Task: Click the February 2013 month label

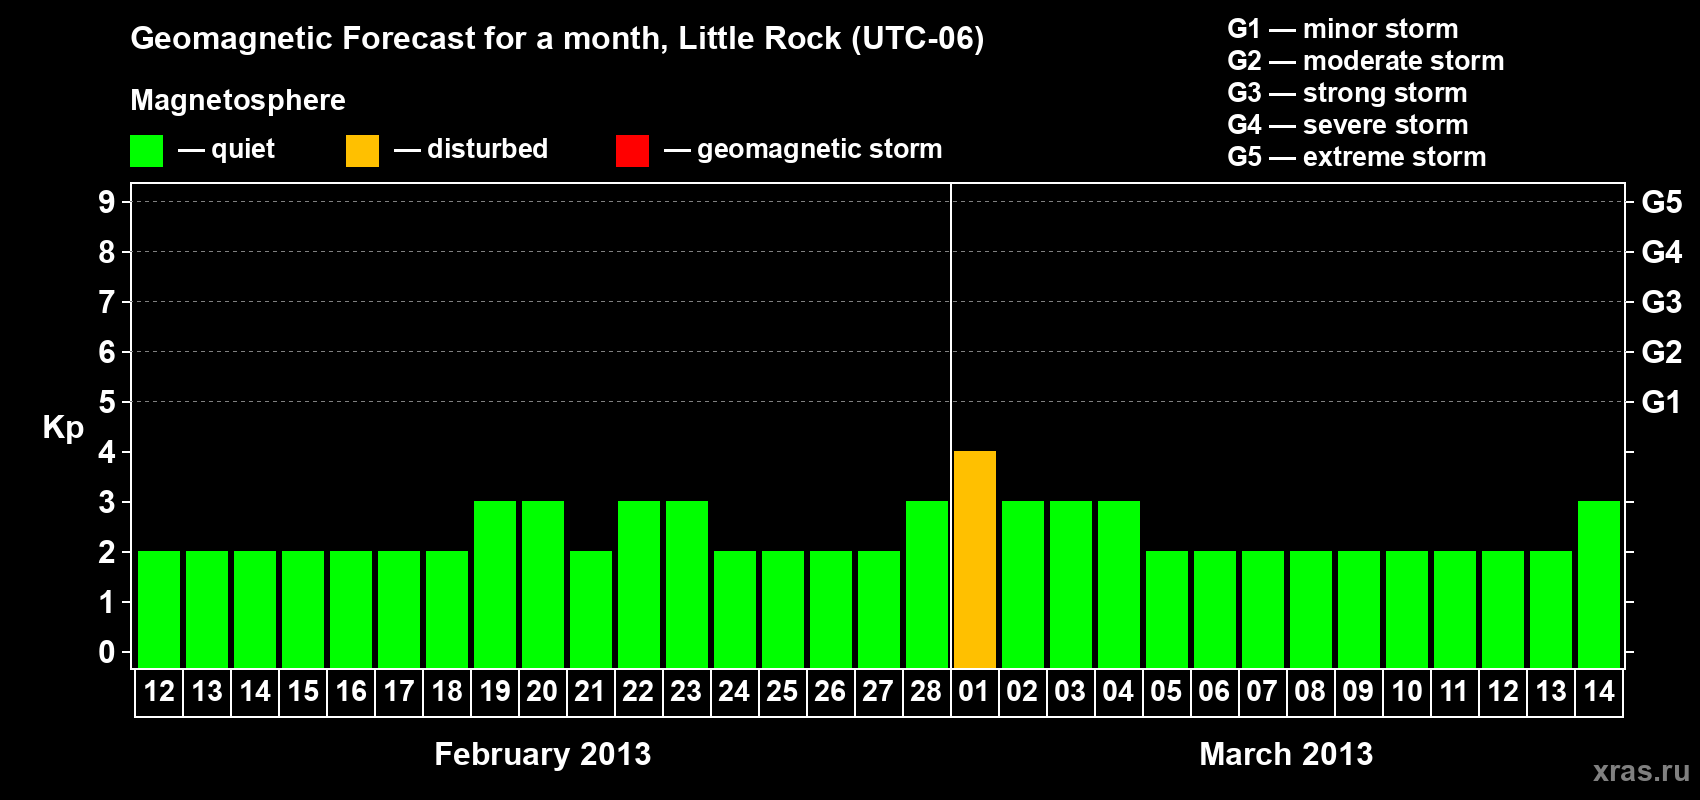Action: pyautogui.click(x=543, y=754)
